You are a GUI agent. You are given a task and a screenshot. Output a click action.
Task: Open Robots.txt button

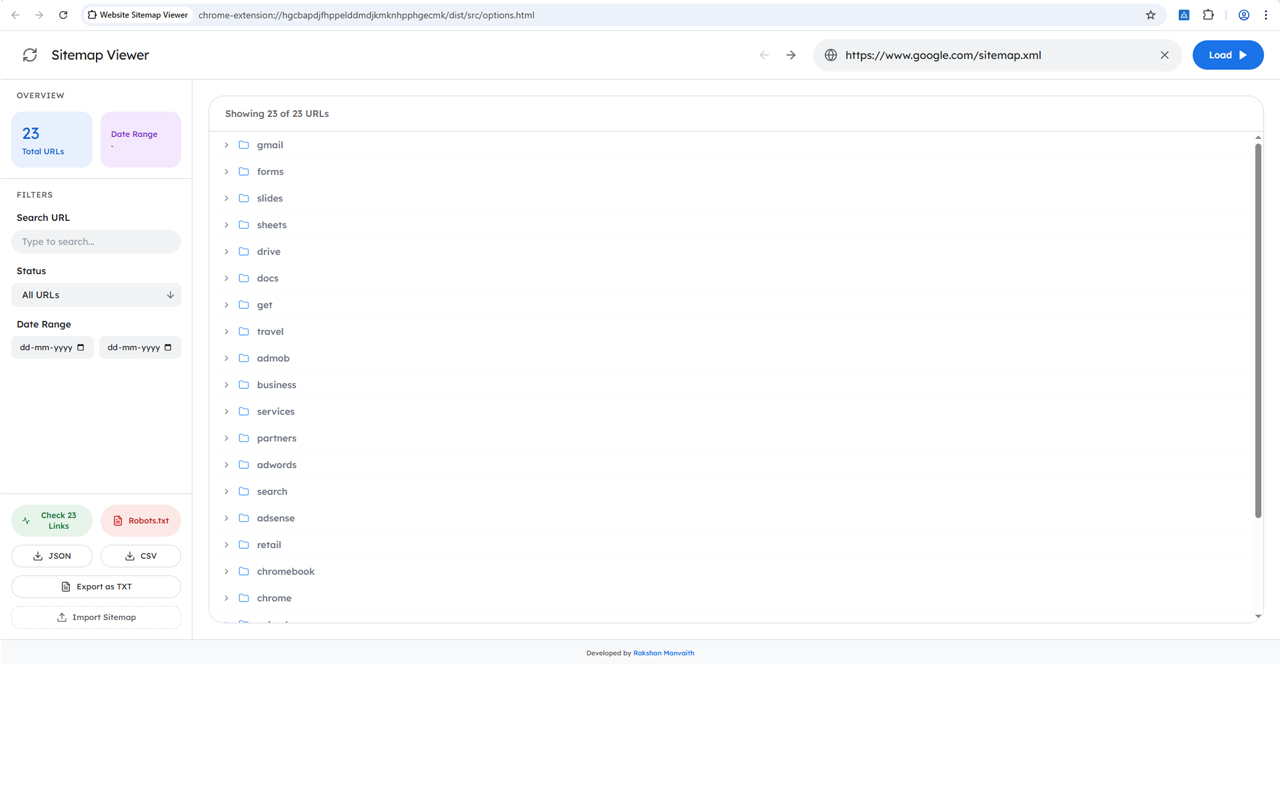pyautogui.click(x=141, y=521)
